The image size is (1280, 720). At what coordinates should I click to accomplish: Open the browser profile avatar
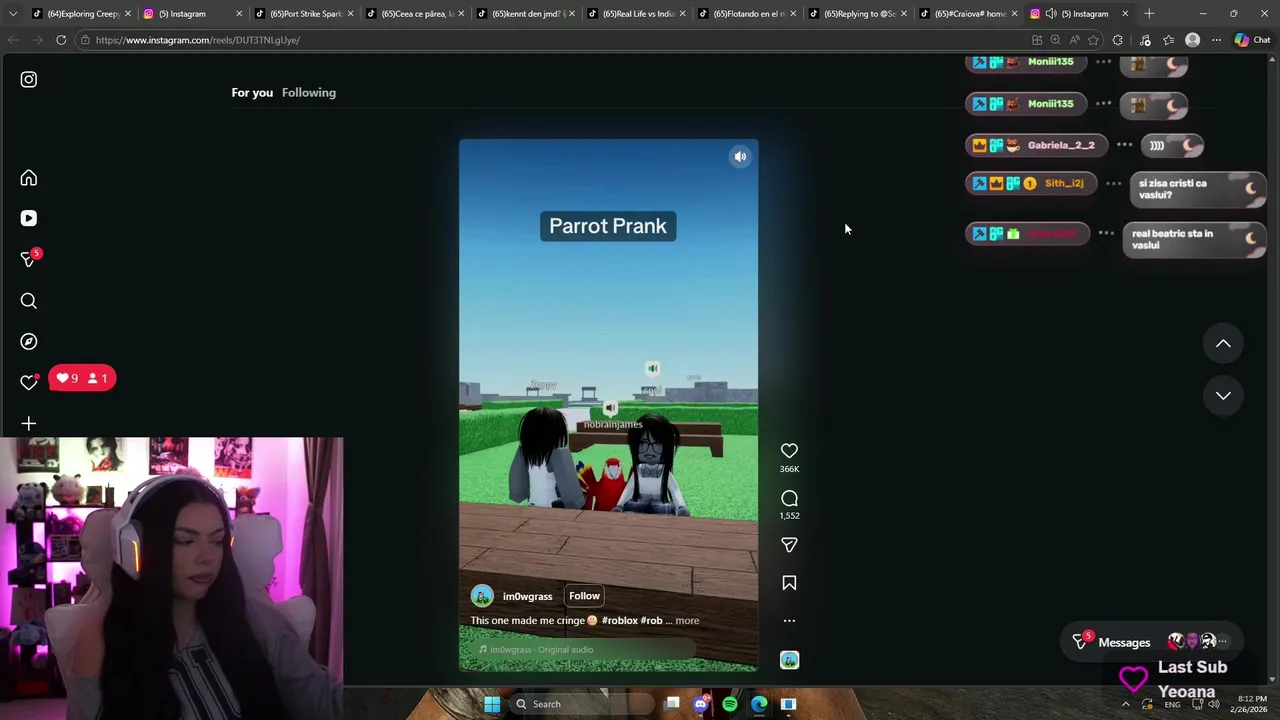(1192, 40)
